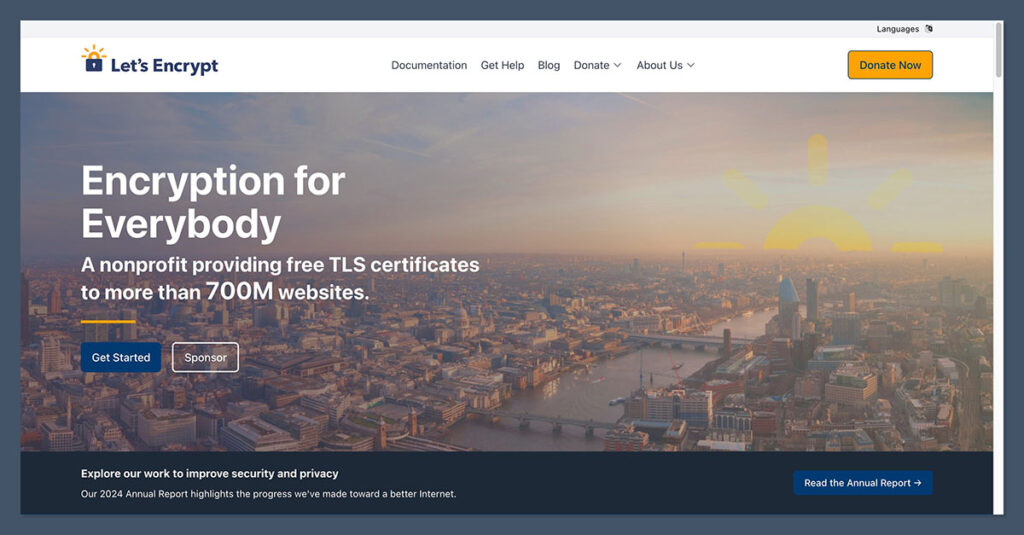Go to Get Help page
The image size is (1024, 535).
[x=502, y=65]
